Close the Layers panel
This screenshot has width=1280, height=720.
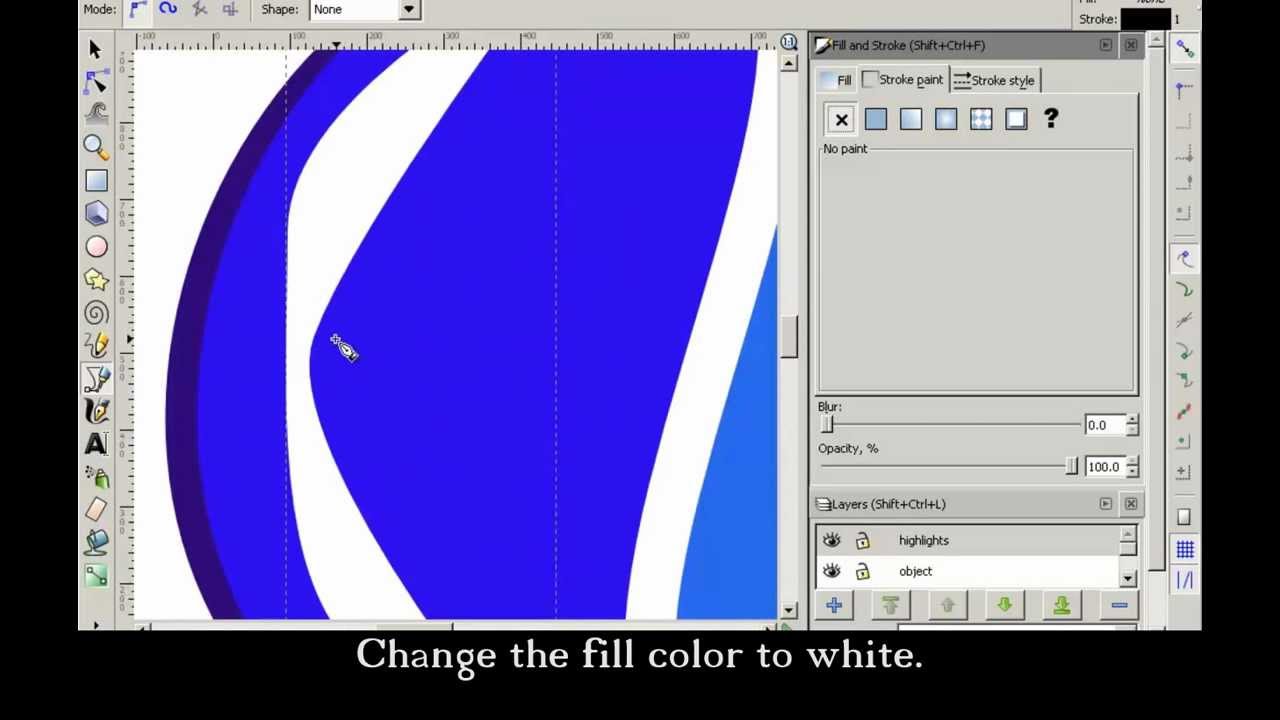click(x=1131, y=504)
